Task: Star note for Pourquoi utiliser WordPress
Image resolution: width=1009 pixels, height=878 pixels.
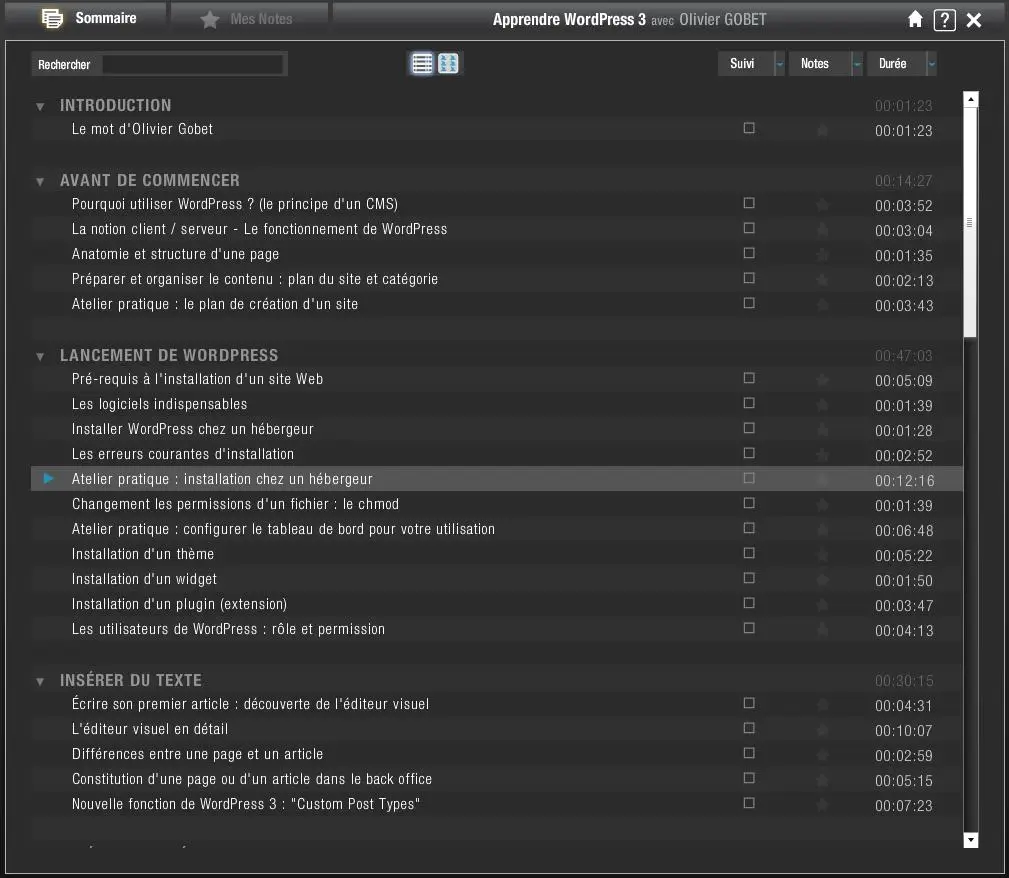Action: click(822, 205)
